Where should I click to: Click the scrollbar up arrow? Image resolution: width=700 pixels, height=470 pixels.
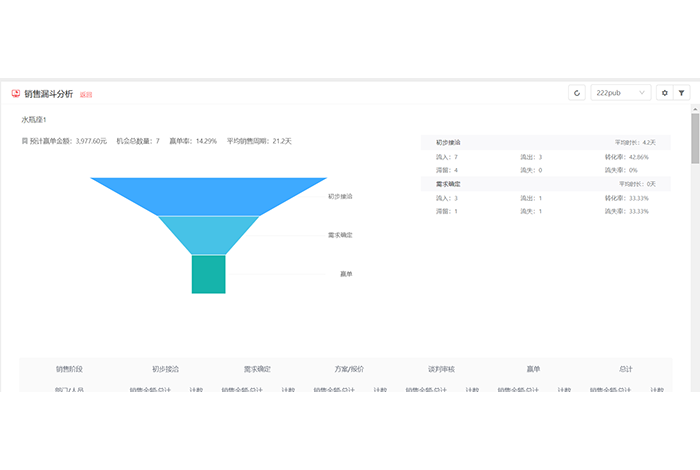click(695, 109)
